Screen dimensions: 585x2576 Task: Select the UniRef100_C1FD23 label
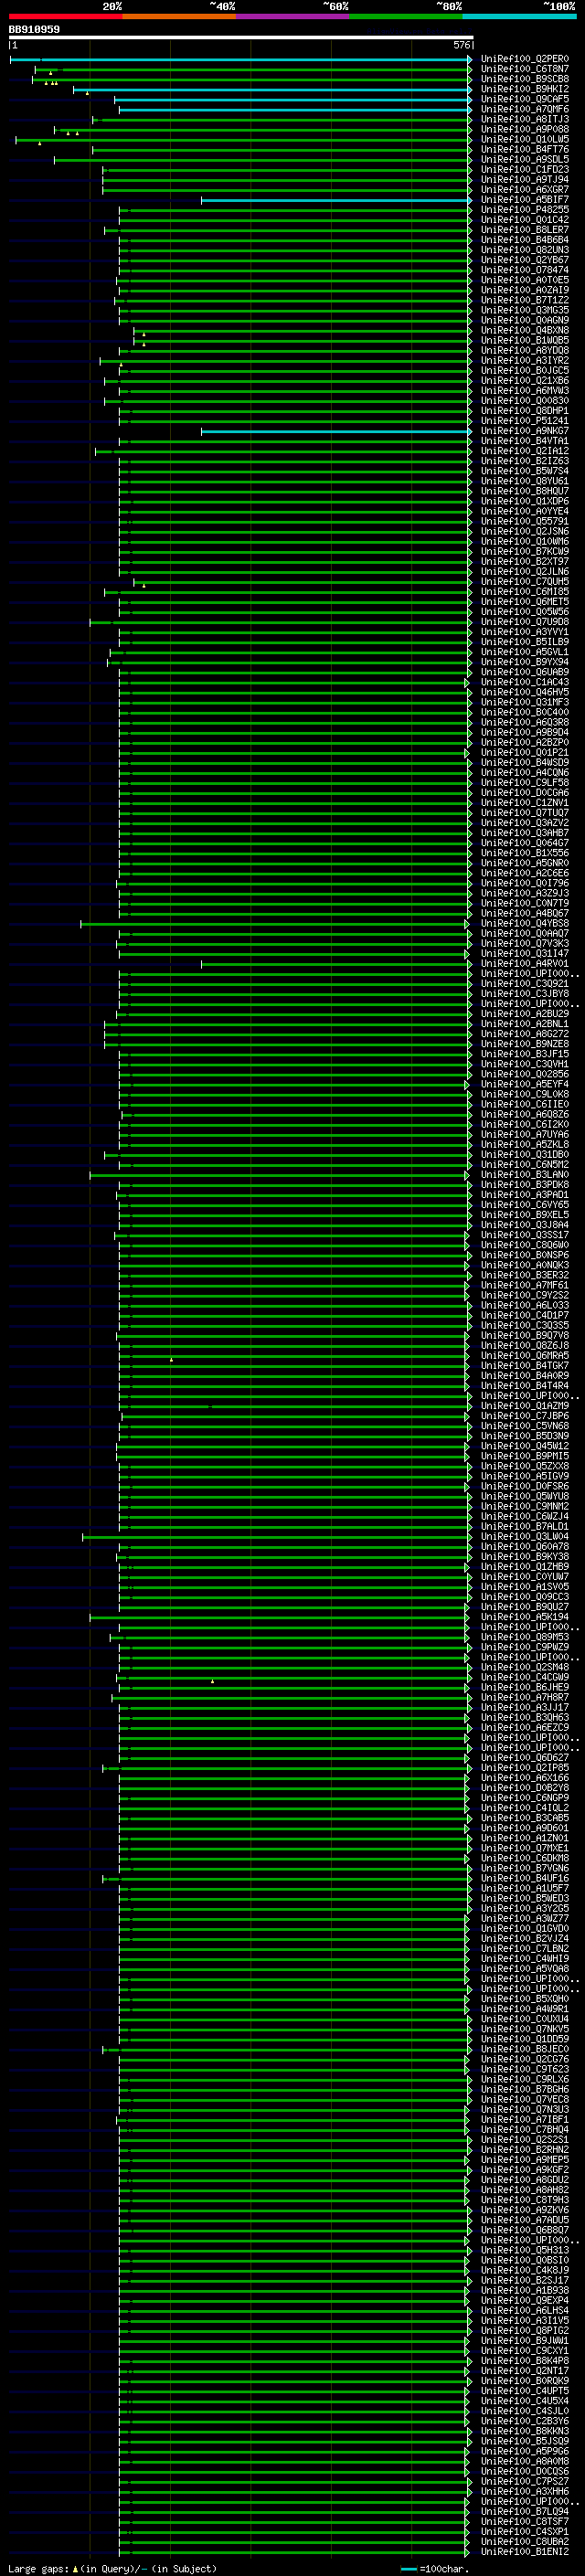[525, 169]
